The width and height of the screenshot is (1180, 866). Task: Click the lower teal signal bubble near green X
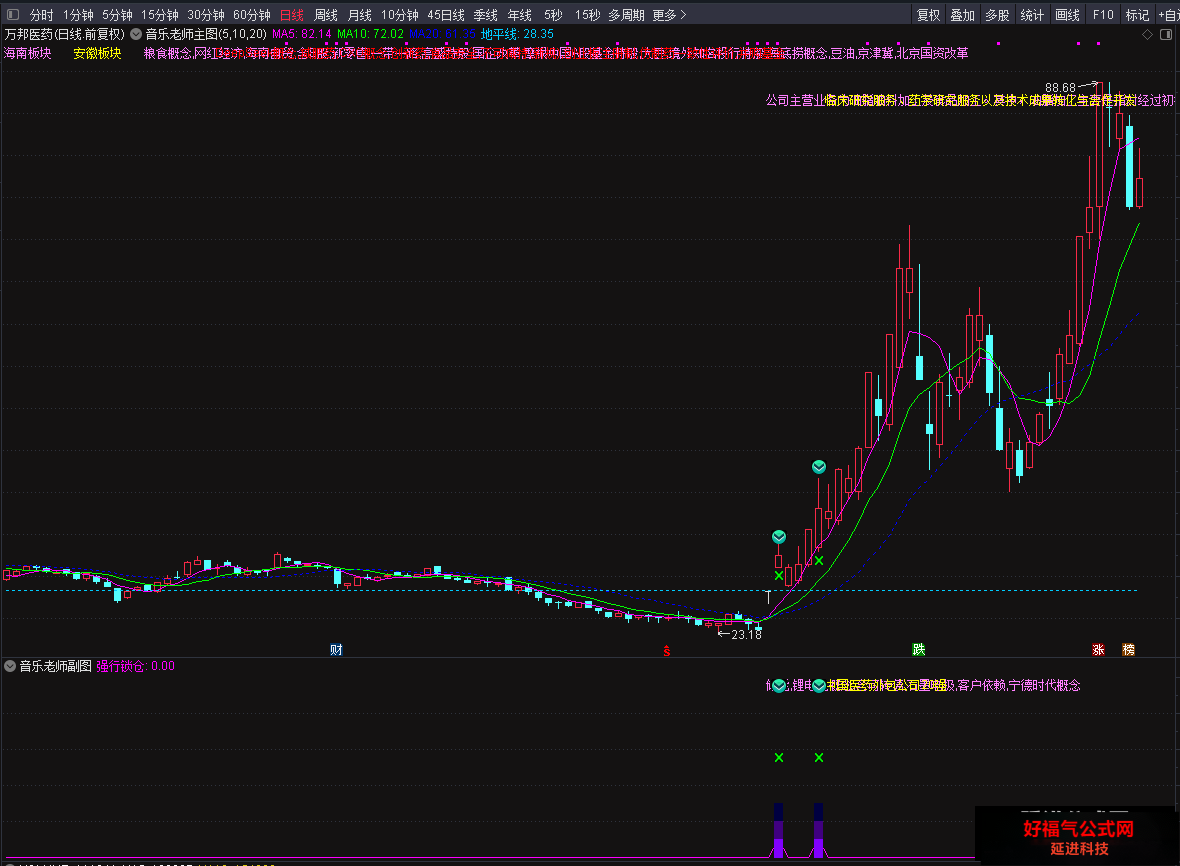coord(779,537)
